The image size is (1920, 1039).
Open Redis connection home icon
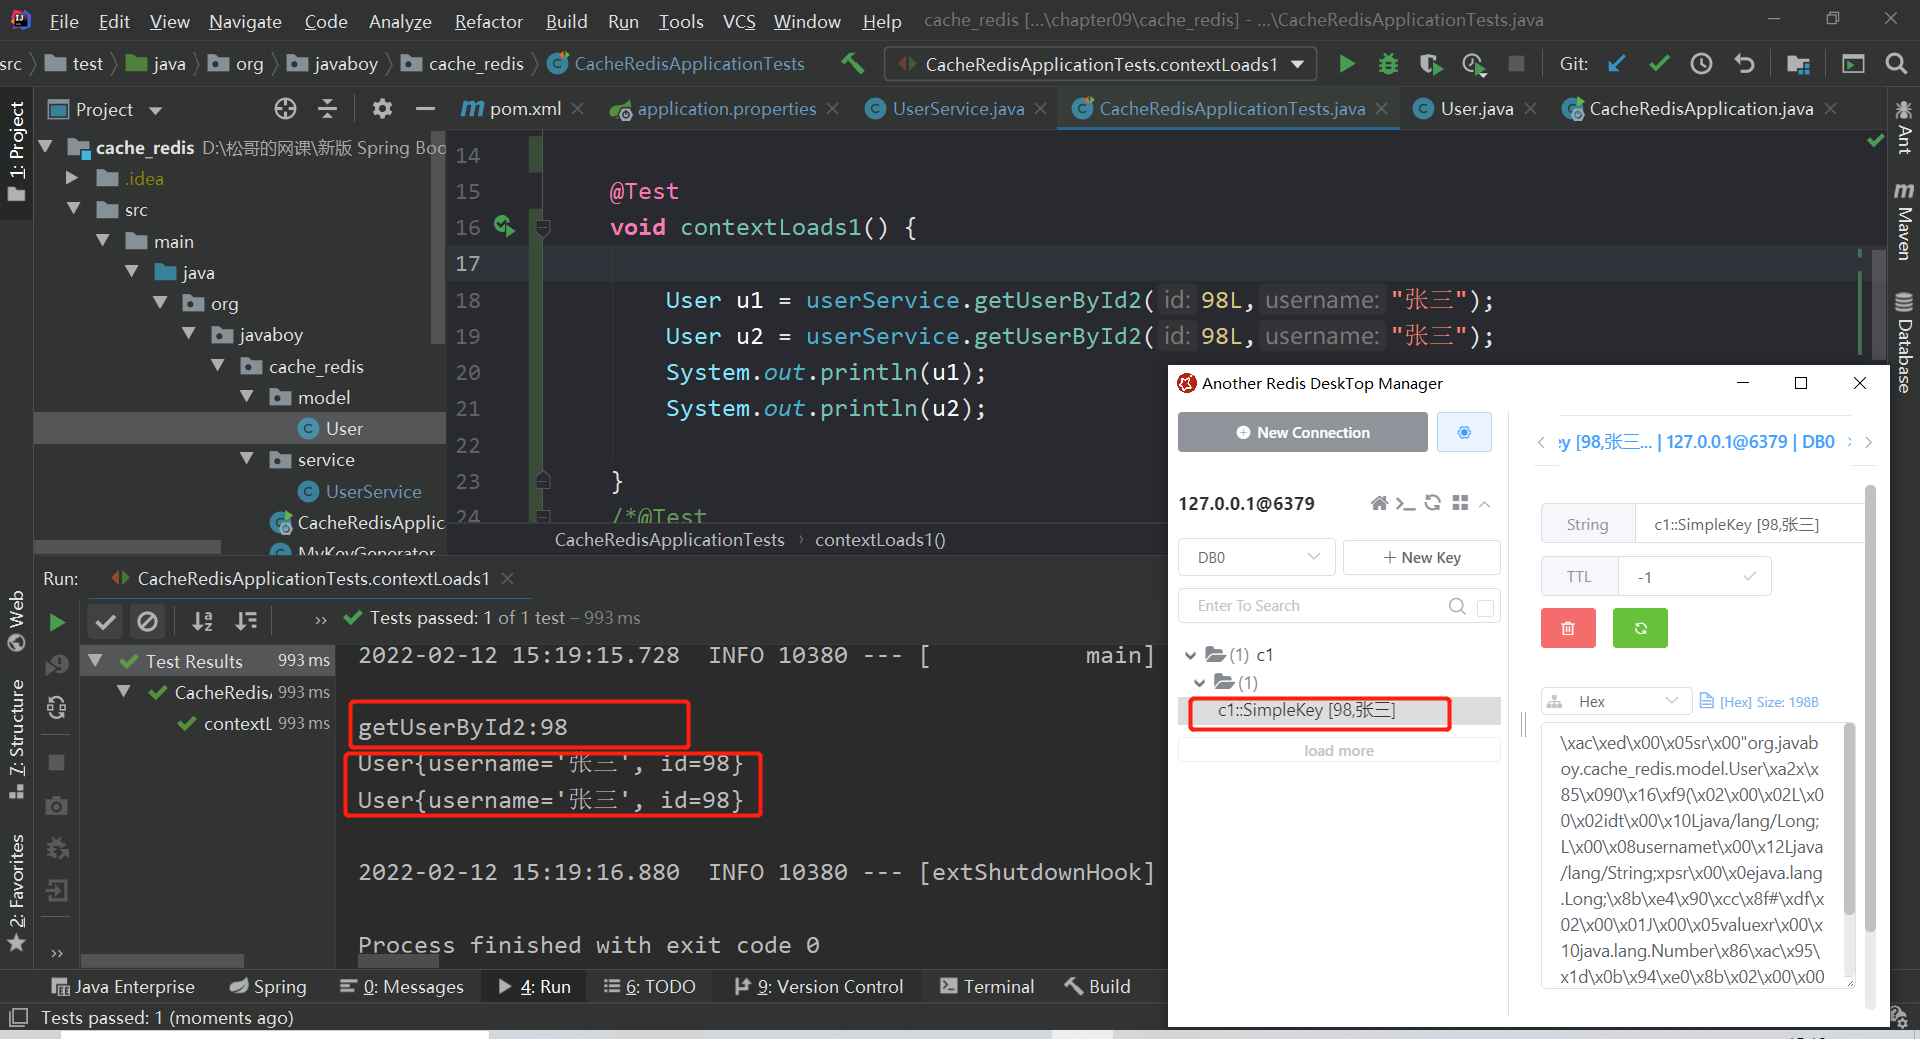point(1378,503)
